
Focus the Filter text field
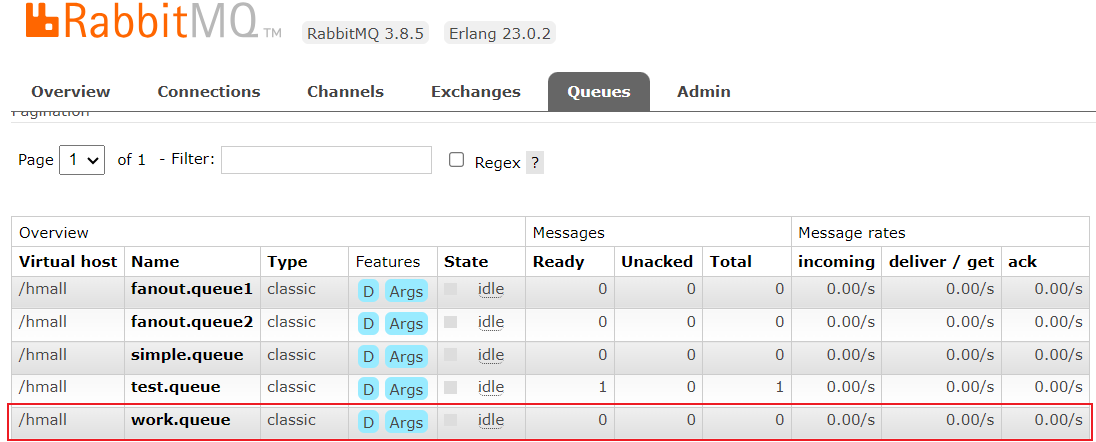click(326, 160)
